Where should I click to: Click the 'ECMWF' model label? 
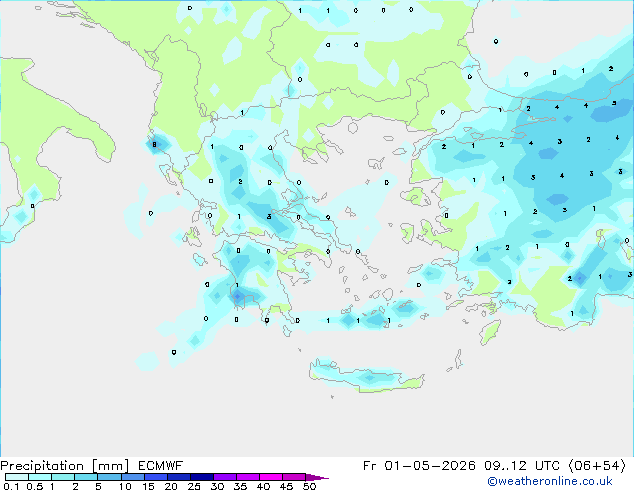tap(161, 466)
